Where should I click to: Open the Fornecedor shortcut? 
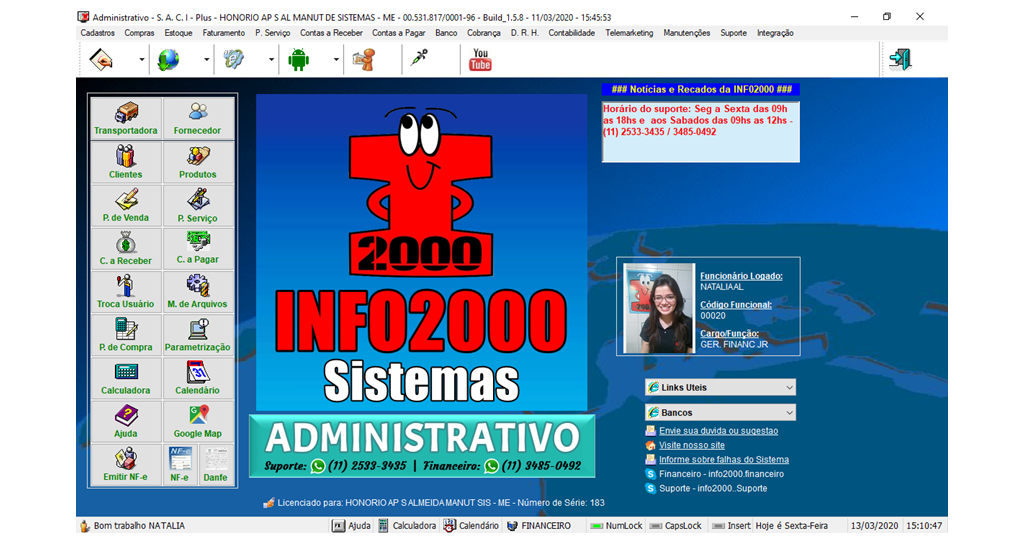coord(198,118)
